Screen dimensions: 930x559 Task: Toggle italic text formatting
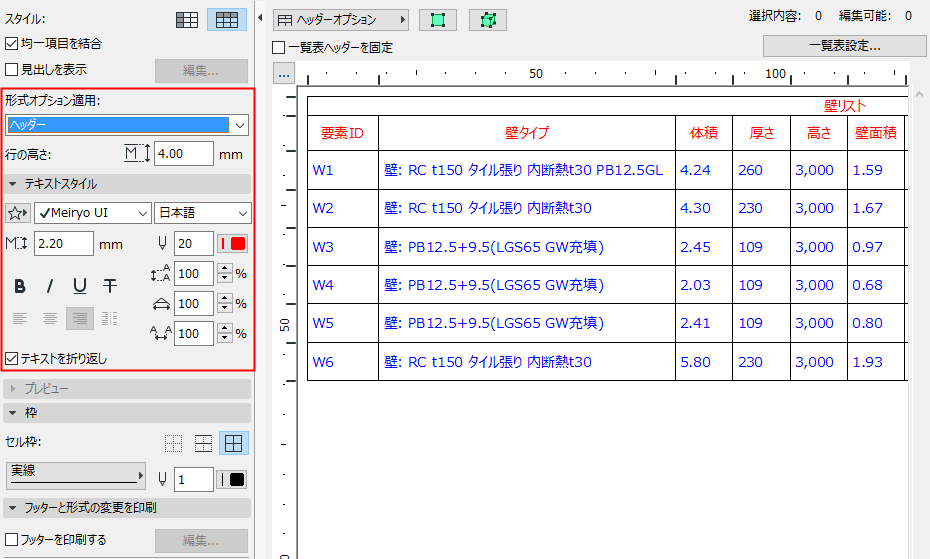50,287
